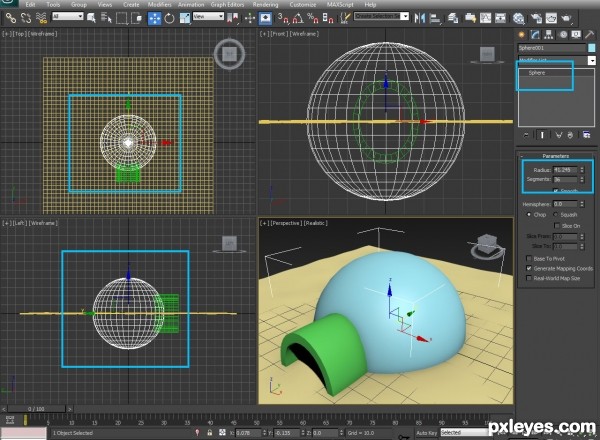600x440 pixels.
Task: Activate the Select and Scale tool
Action: 185,18
